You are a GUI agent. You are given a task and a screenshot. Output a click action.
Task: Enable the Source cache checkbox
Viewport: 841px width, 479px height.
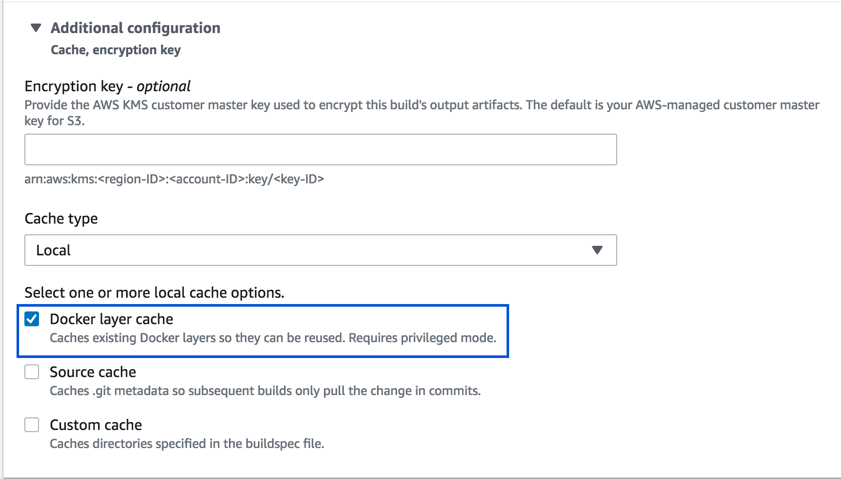pos(32,372)
